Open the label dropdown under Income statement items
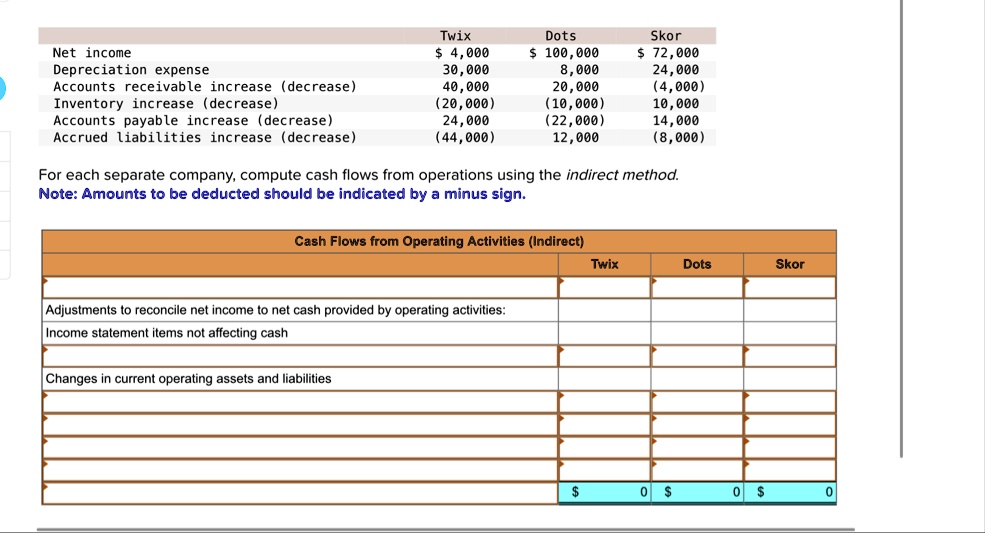The image size is (985, 533). click(x=300, y=356)
